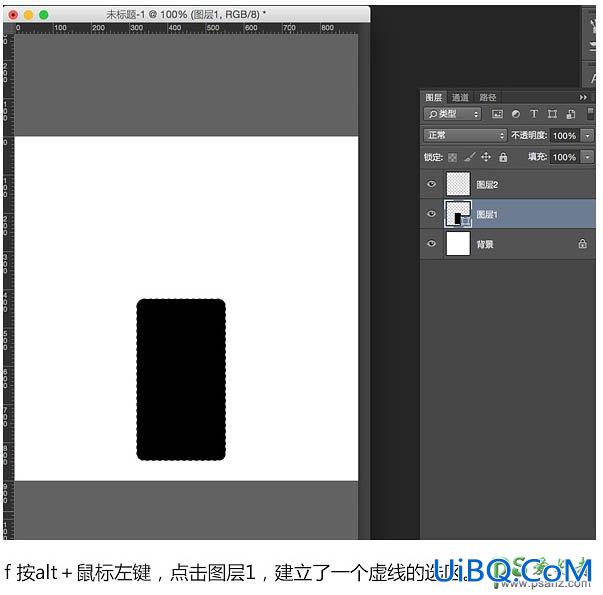Lock transparent pixels icon

click(452, 157)
